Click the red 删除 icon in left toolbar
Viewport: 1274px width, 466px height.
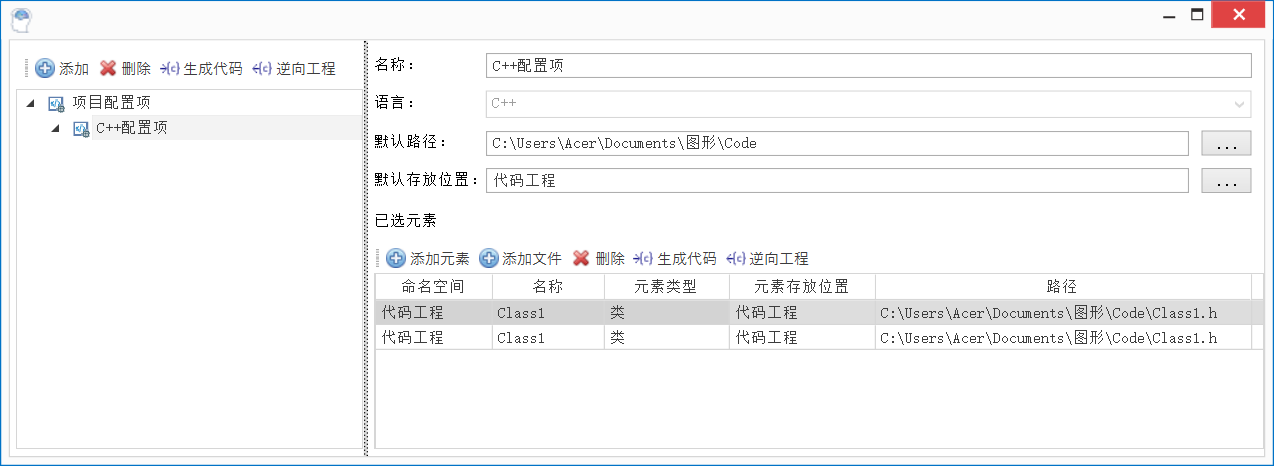click(x=108, y=69)
